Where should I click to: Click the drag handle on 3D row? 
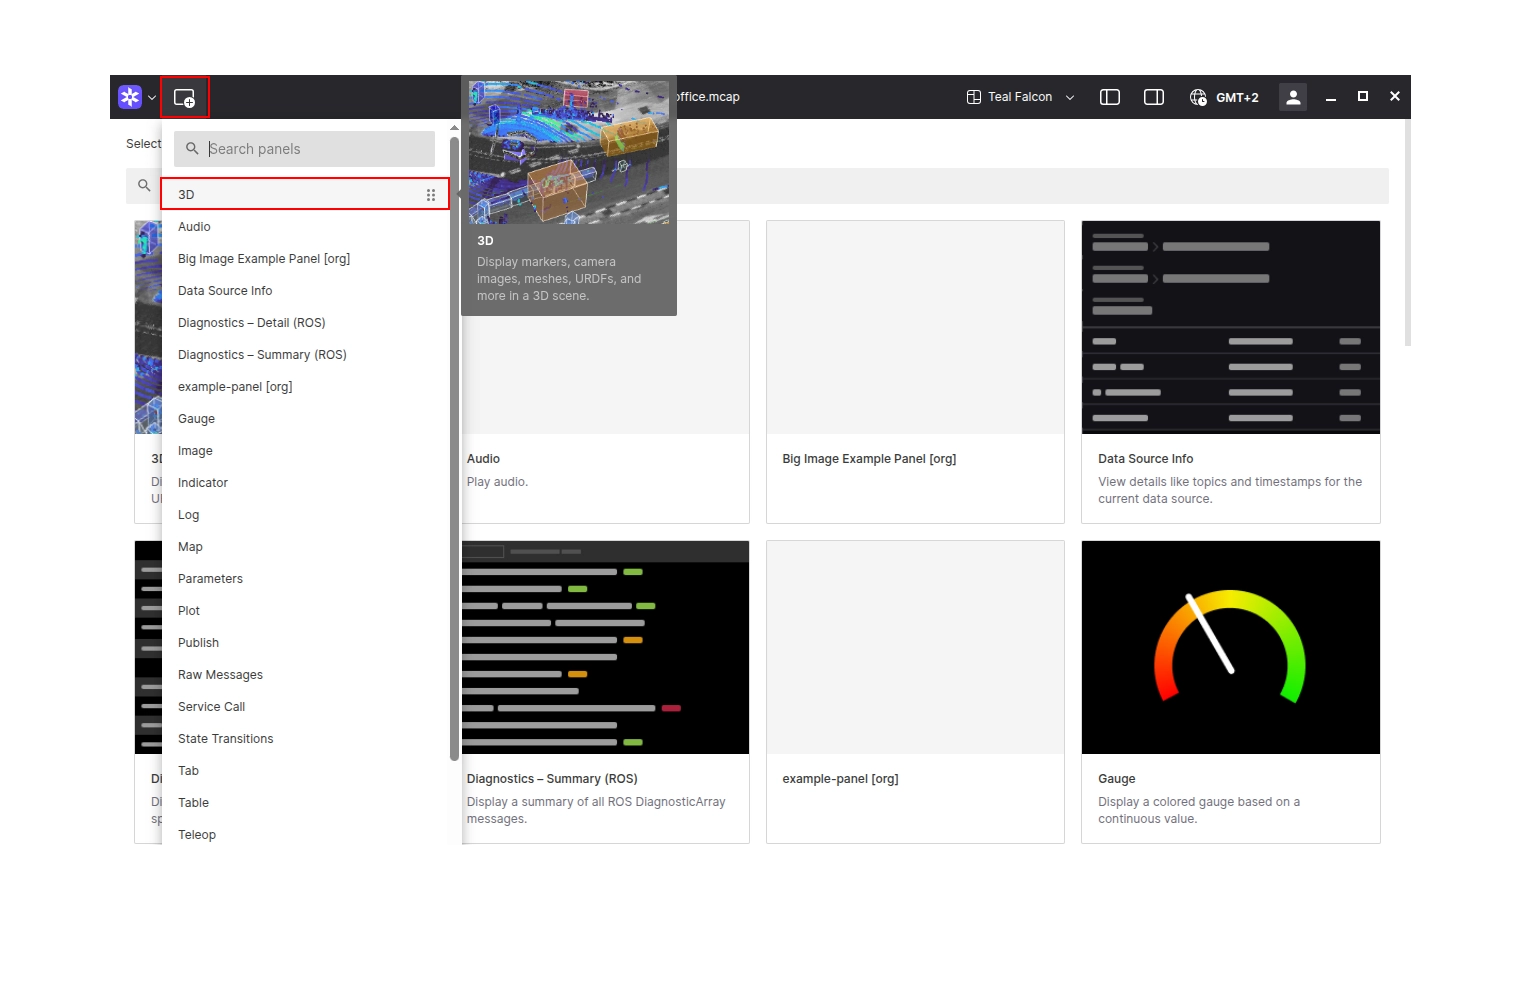pyautogui.click(x=431, y=195)
